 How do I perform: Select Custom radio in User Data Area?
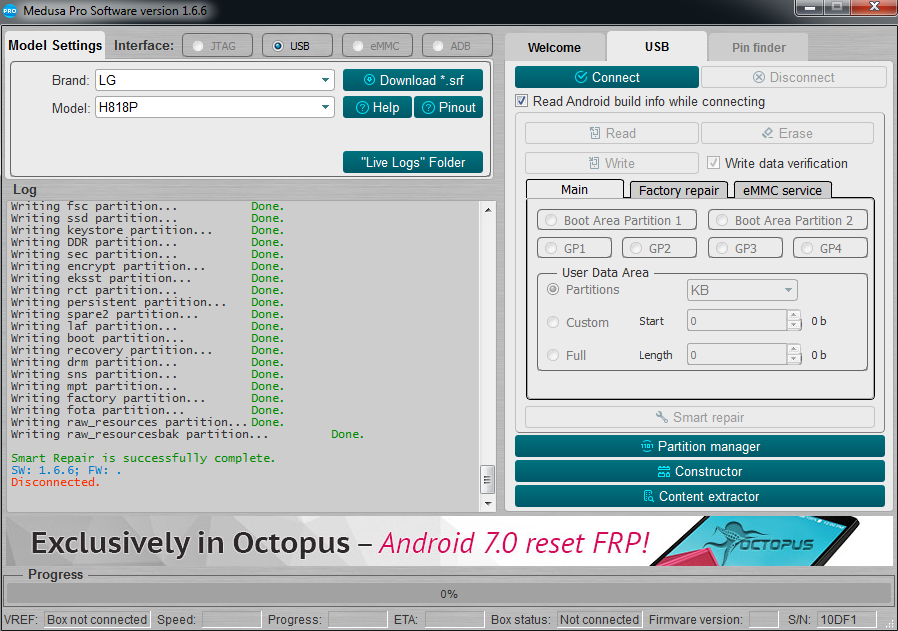click(553, 322)
